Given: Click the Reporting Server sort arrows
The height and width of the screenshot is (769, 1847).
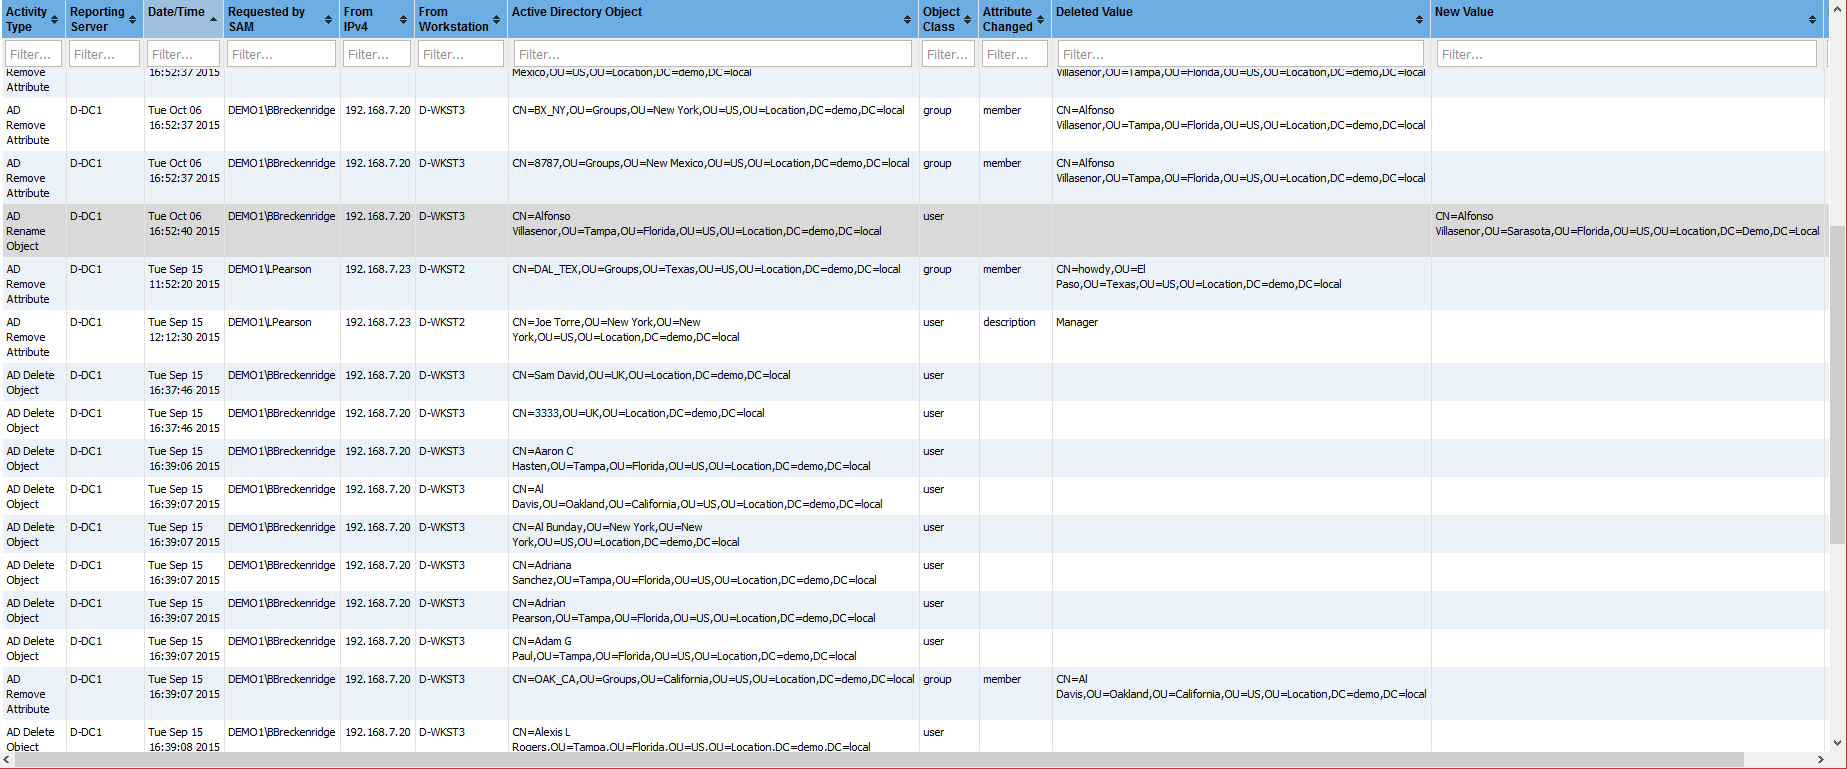Looking at the screenshot, I should [132, 20].
